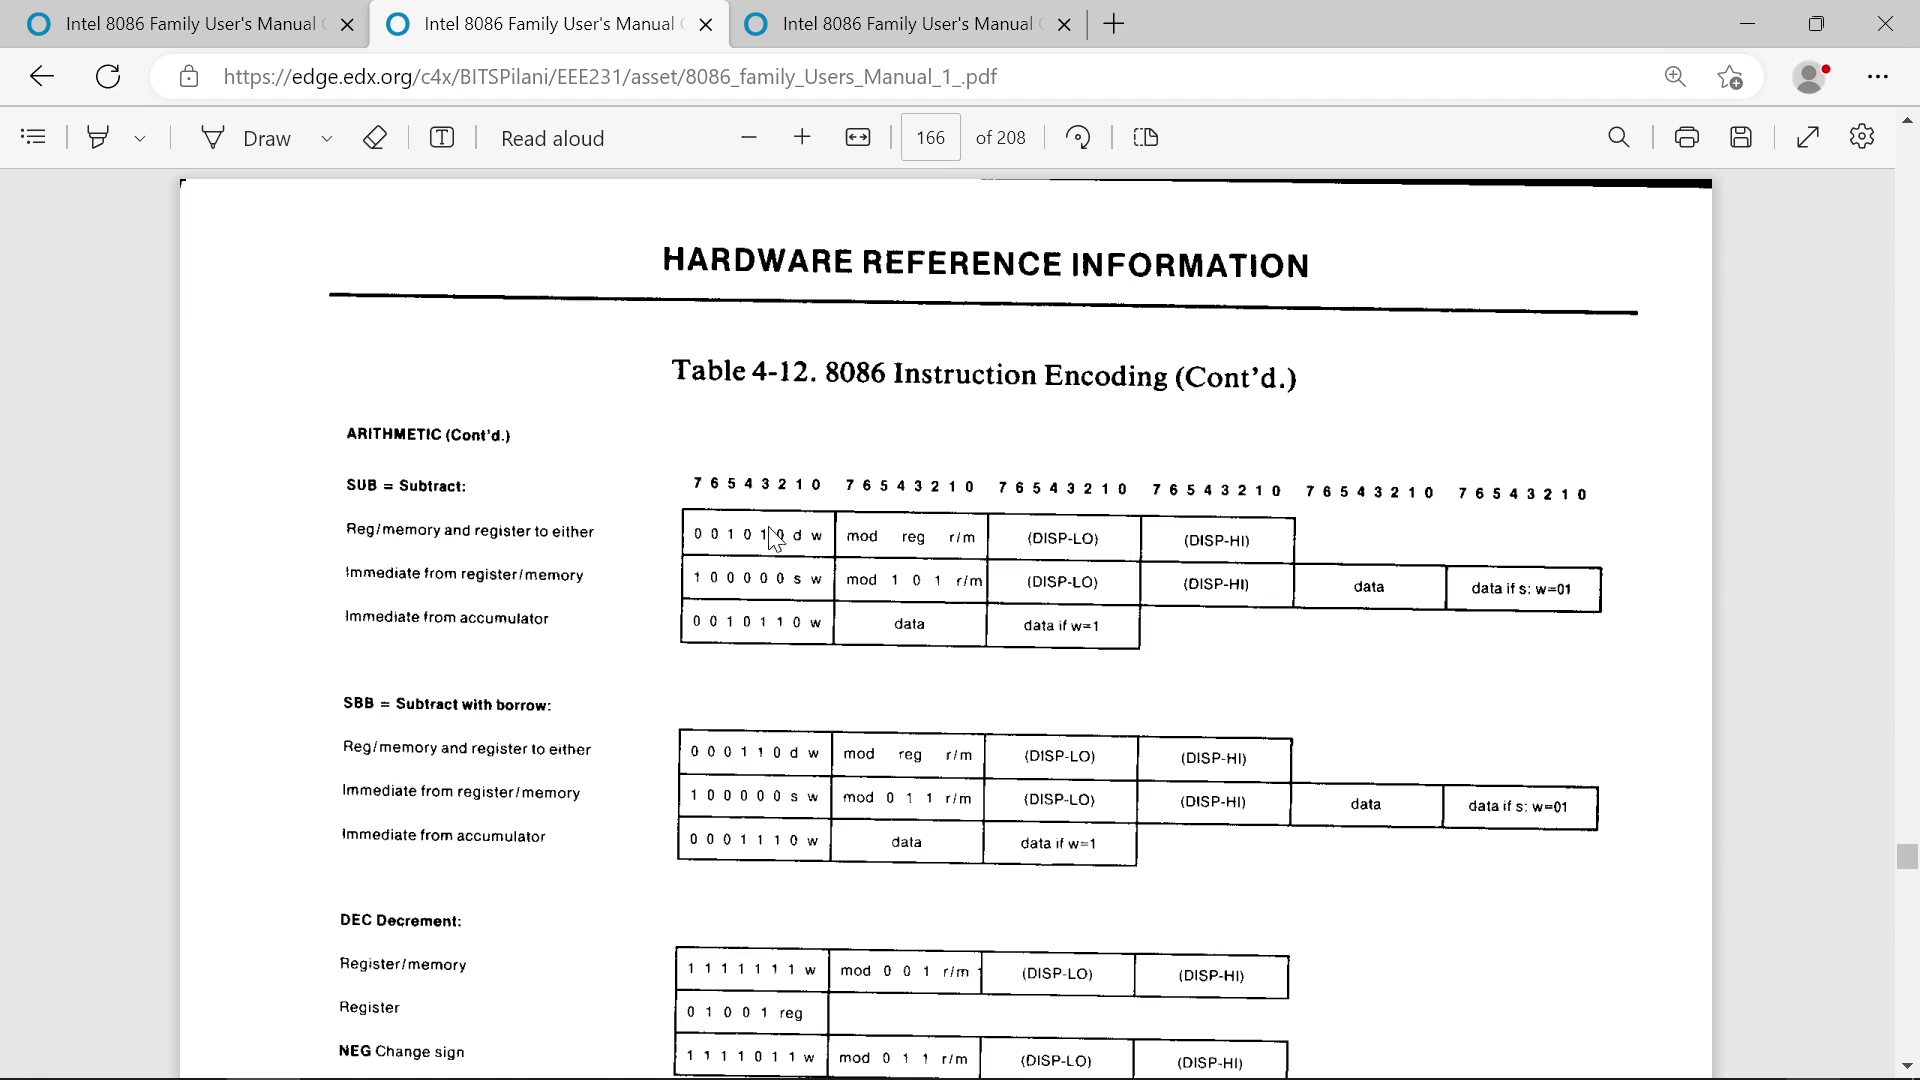The image size is (1920, 1080).
Task: Open the Table of Contents panel
Action: pos(33,137)
